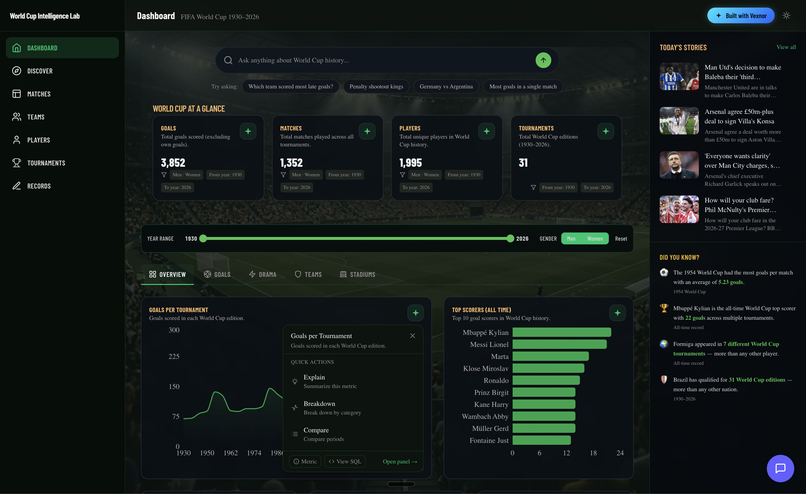Close the Goals per Tournament popup
Image resolution: width=806 pixels, height=494 pixels.
click(412, 336)
